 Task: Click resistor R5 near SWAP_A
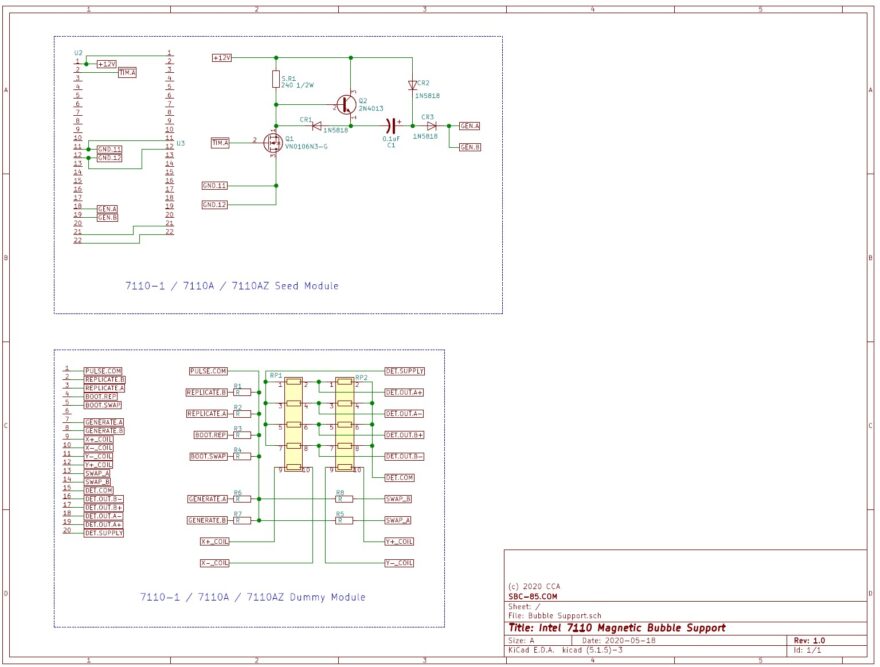coord(340,520)
